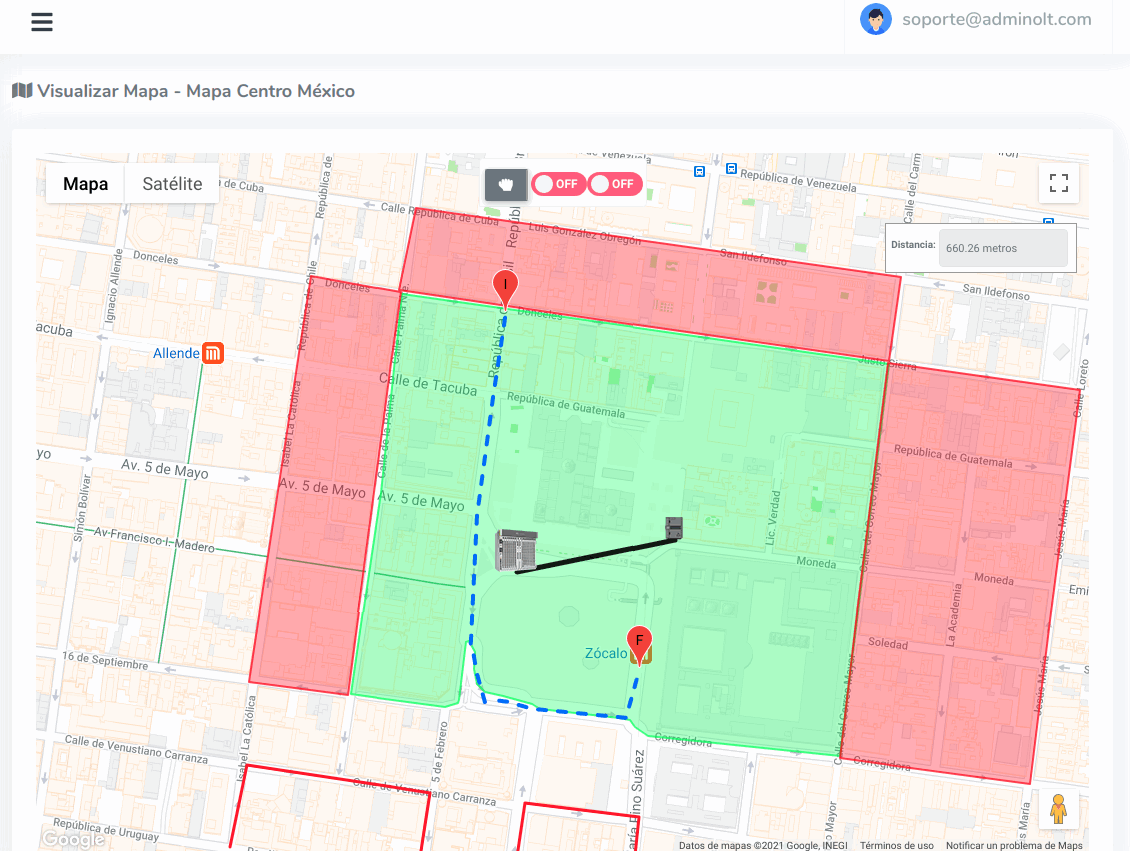Click the Distancia metros field
1130x851 pixels.
click(1003, 247)
